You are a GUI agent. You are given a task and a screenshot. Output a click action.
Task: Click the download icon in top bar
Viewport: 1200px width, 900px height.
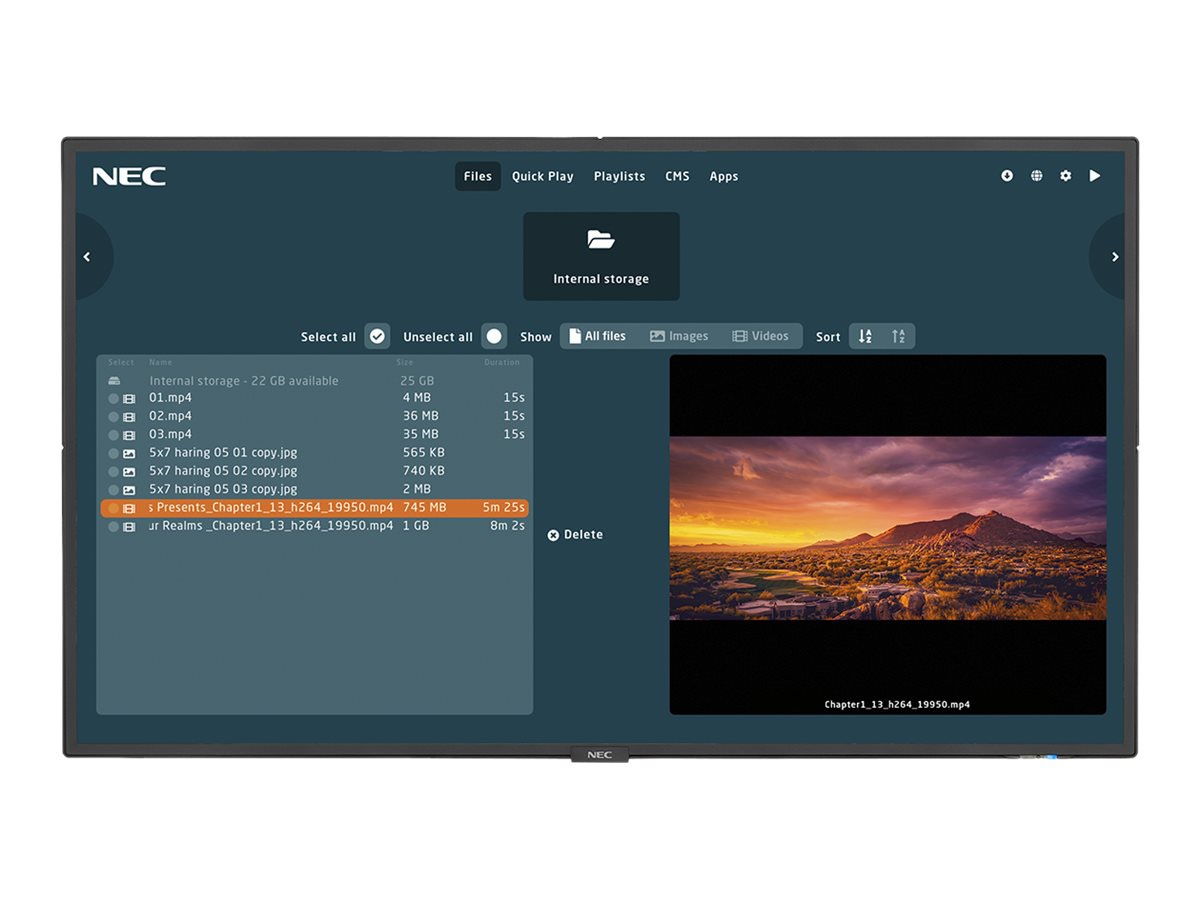(x=1007, y=176)
